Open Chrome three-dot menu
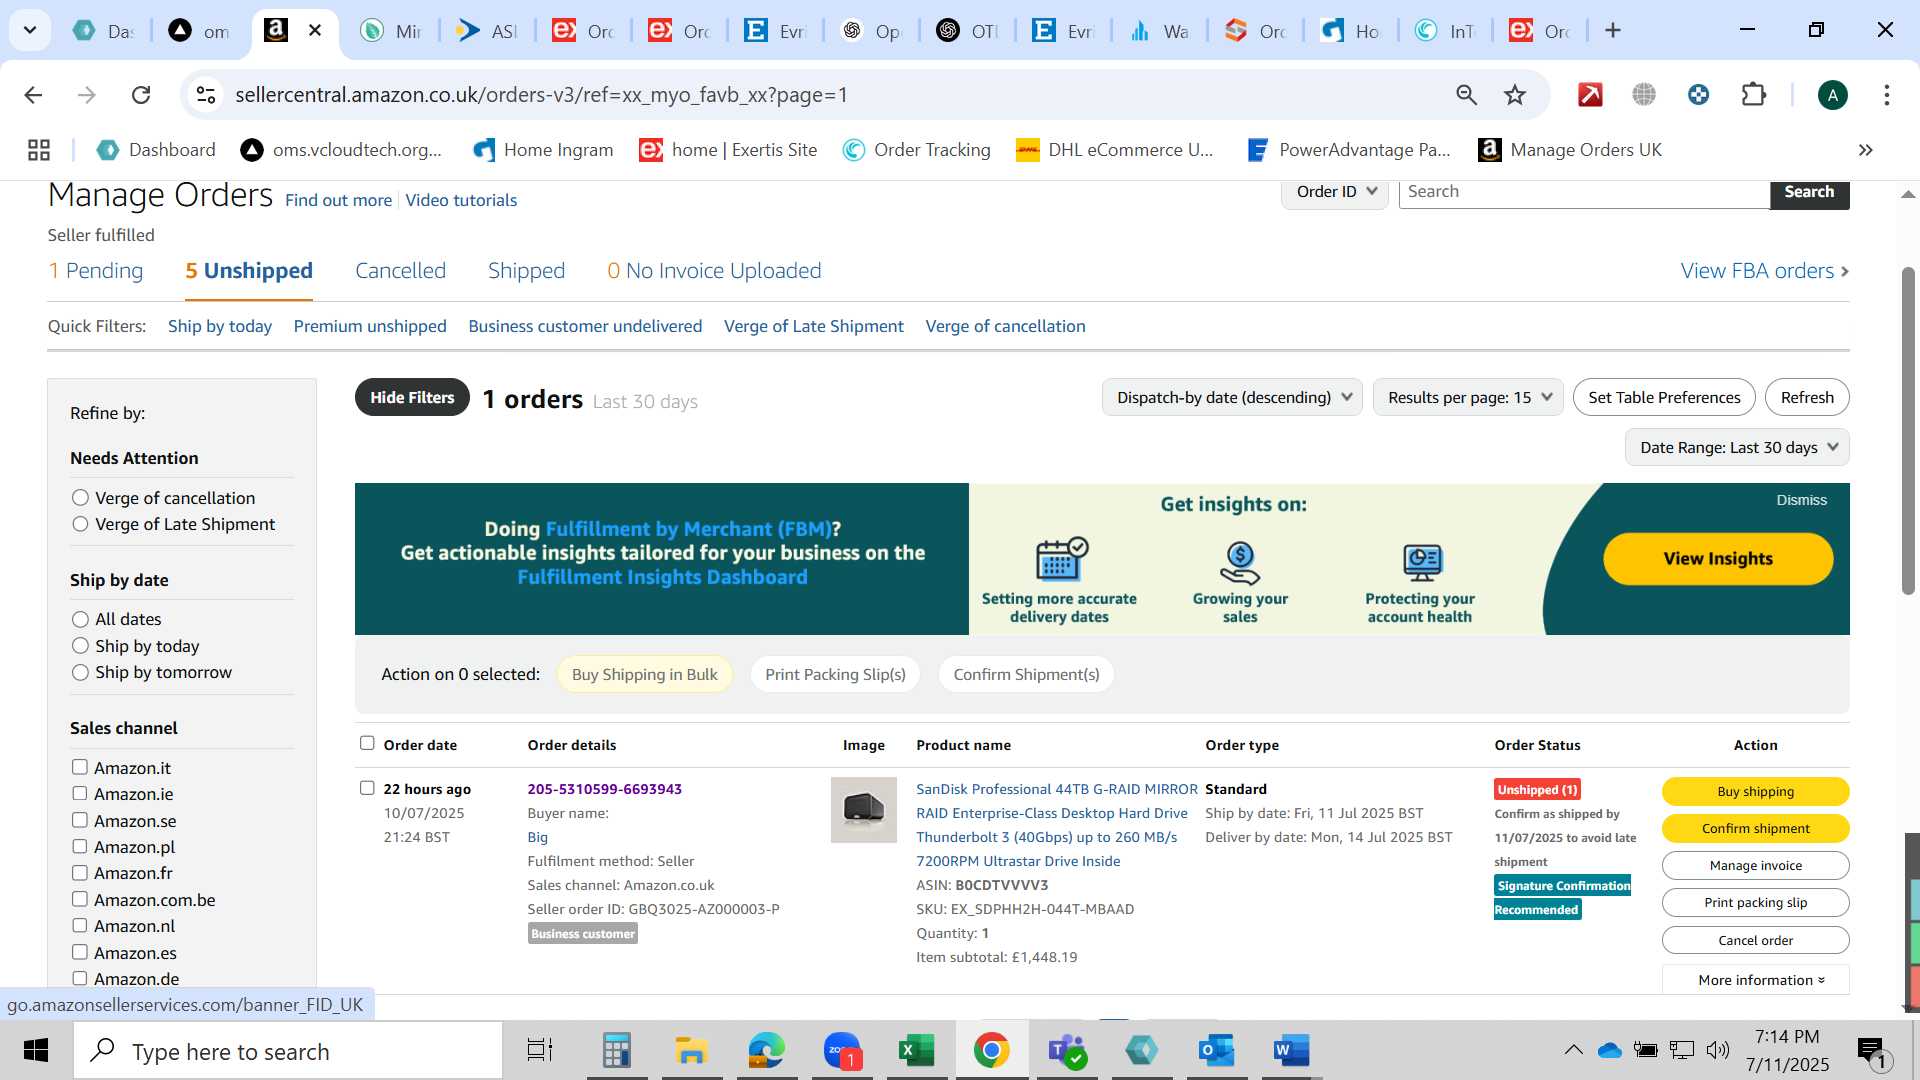This screenshot has height=1080, width=1920. point(1887,95)
